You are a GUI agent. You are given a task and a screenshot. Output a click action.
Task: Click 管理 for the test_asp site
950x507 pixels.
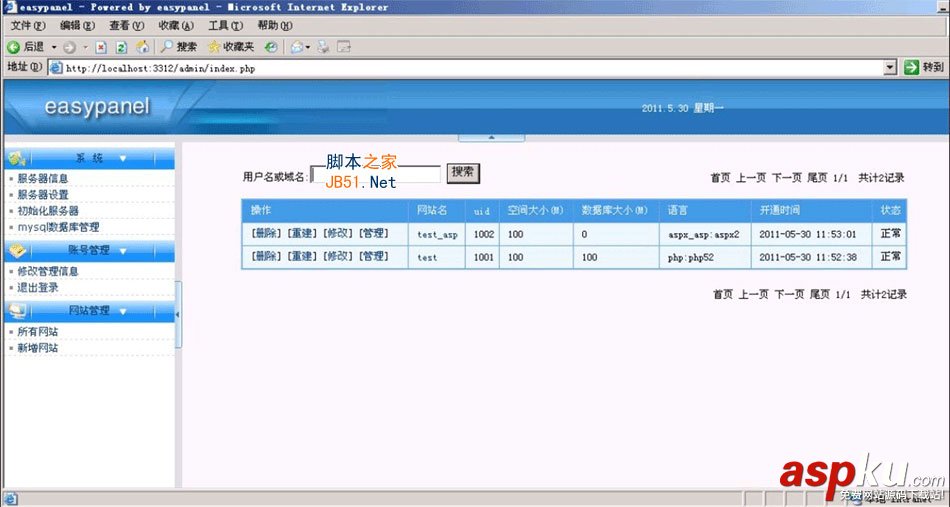[x=374, y=234]
